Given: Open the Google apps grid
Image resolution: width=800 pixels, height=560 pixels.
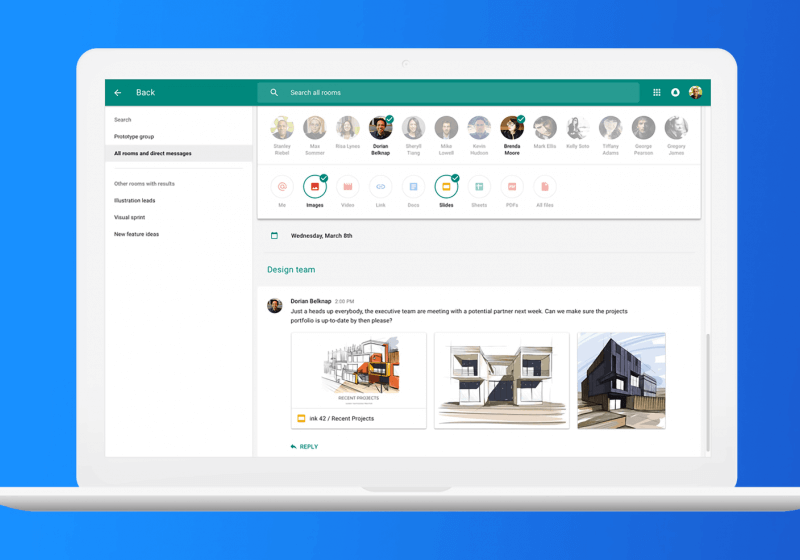Looking at the screenshot, I should [x=657, y=93].
